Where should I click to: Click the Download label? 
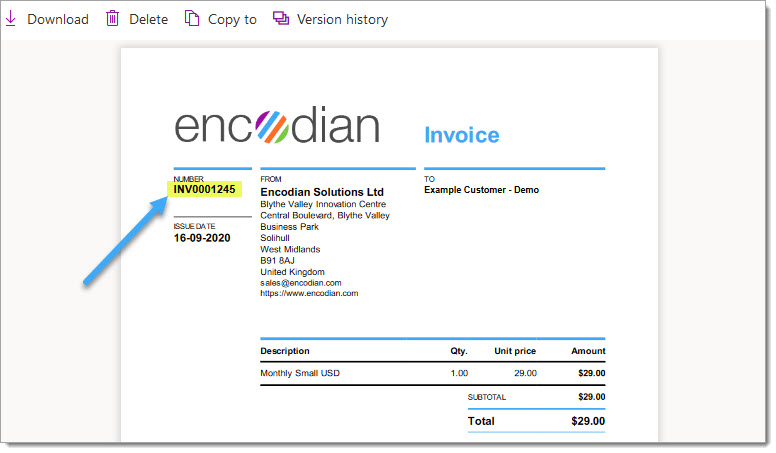click(58, 19)
